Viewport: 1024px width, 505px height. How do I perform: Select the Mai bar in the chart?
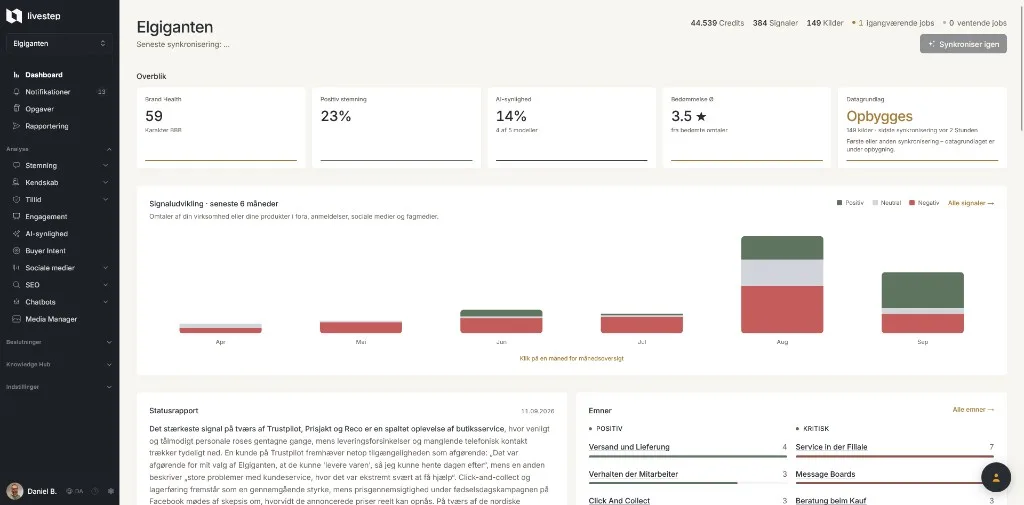pyautogui.click(x=360, y=327)
